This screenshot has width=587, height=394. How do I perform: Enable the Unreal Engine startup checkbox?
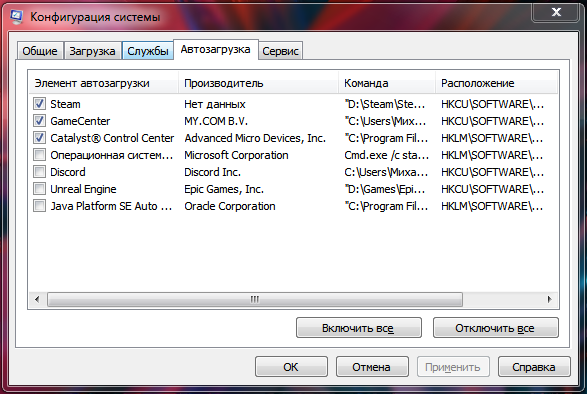[x=39, y=188]
